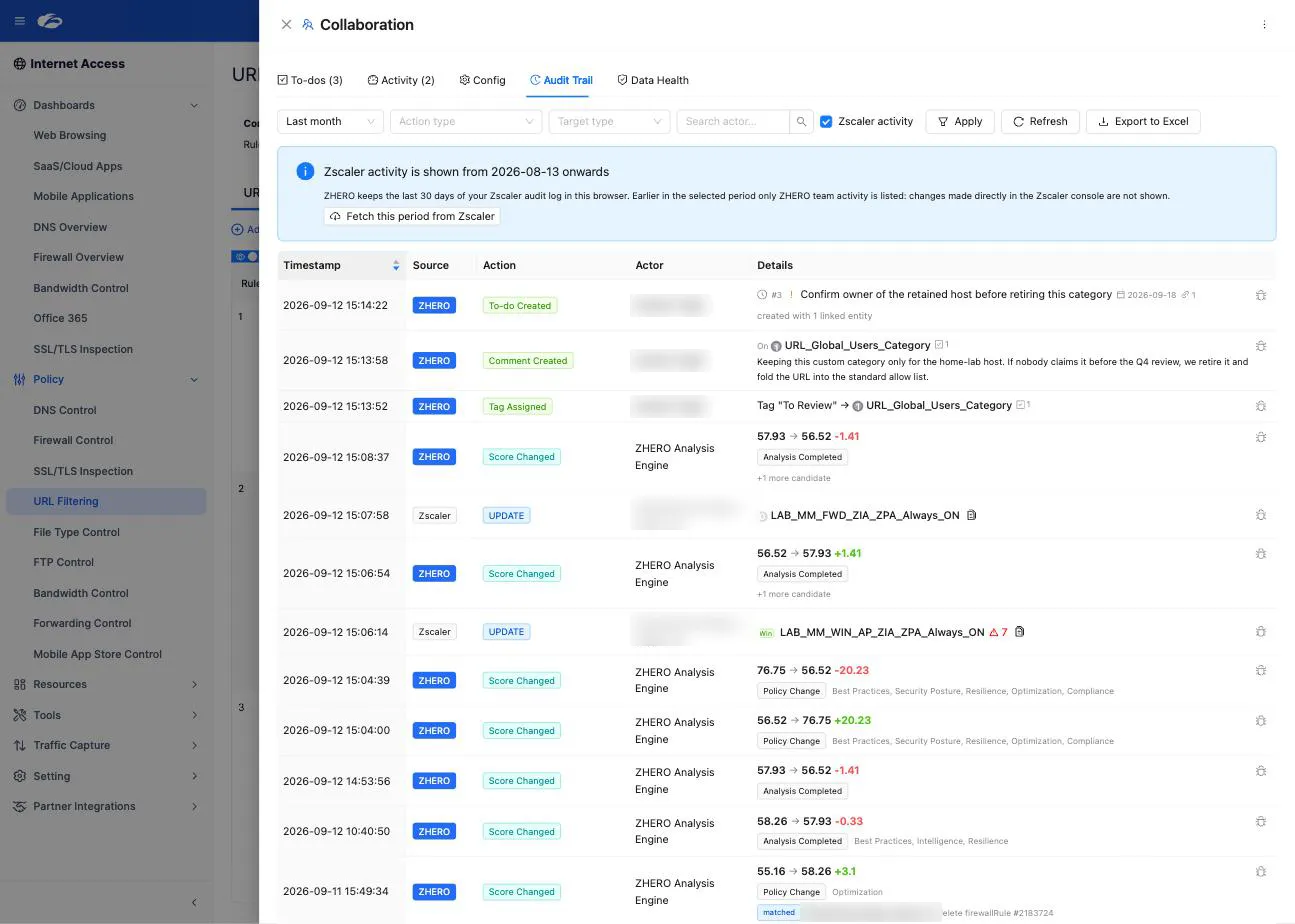Screen dimensions: 1295x924
Task: Sort by the Timestamp column
Action: (x=341, y=265)
